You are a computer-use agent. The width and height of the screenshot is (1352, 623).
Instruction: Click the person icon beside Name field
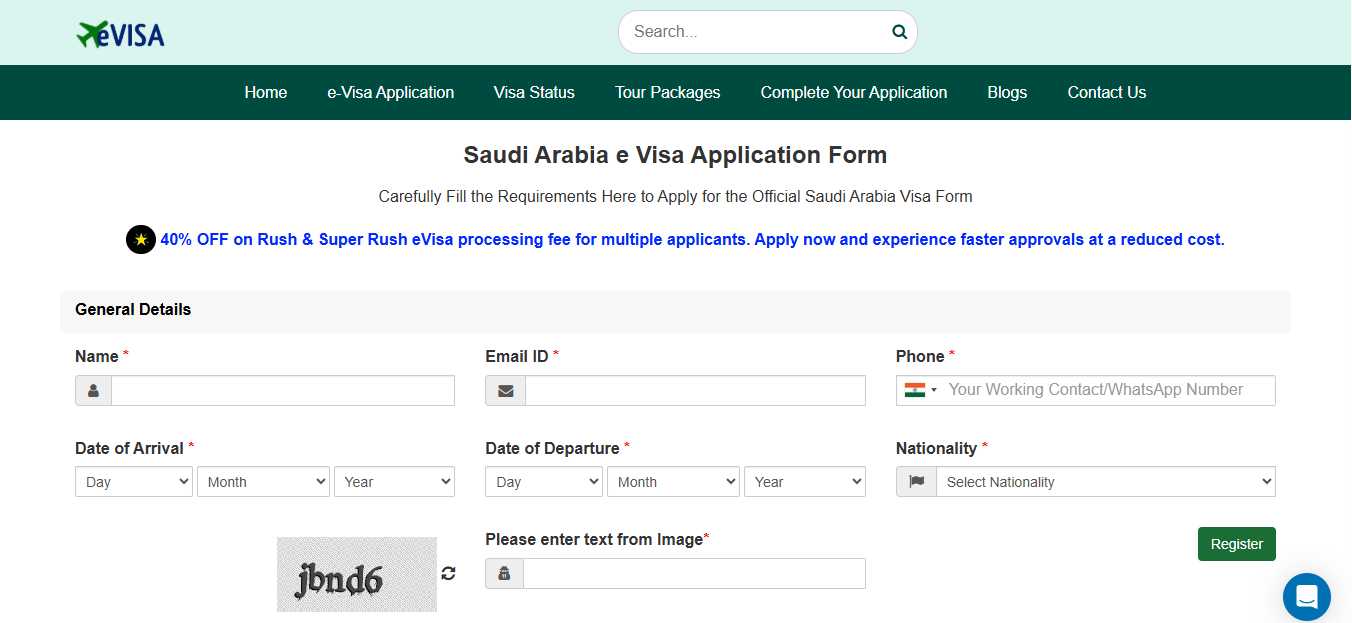pos(93,391)
